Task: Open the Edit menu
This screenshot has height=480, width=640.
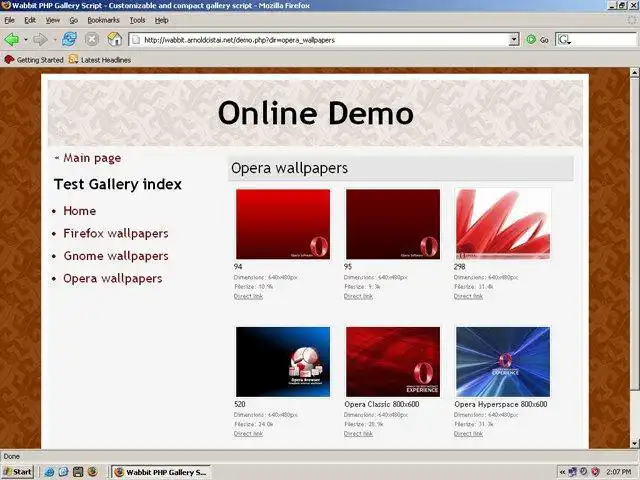Action: pyautogui.click(x=30, y=20)
